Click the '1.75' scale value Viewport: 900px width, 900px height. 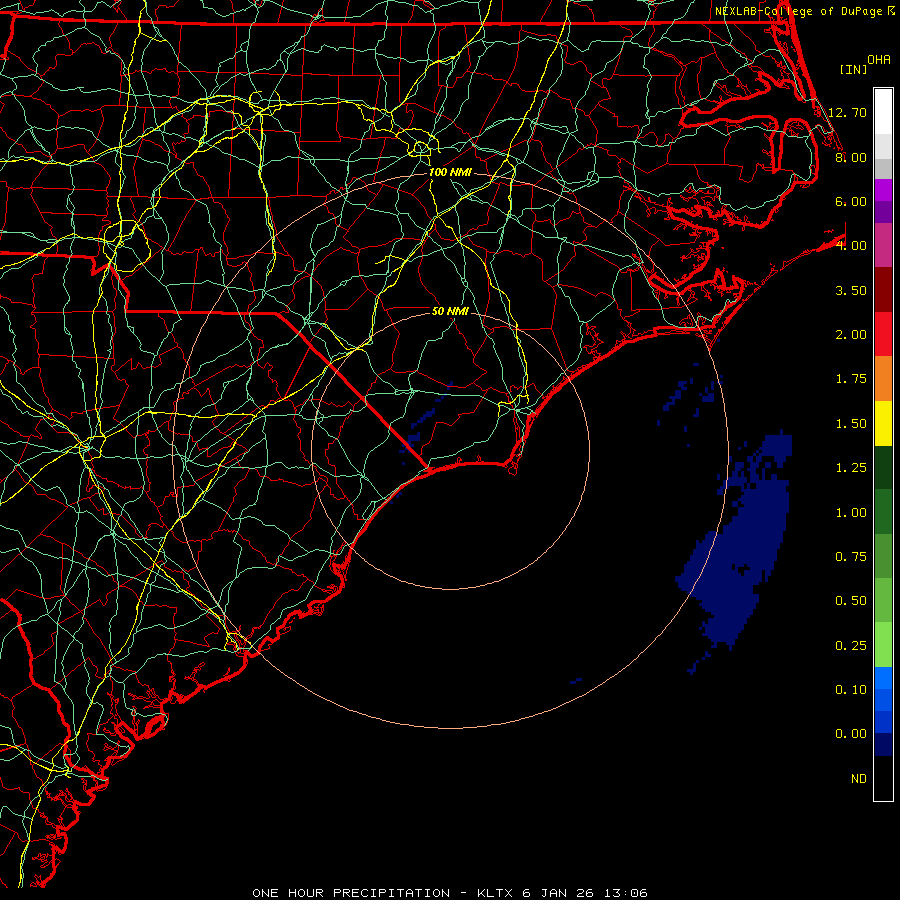click(851, 379)
